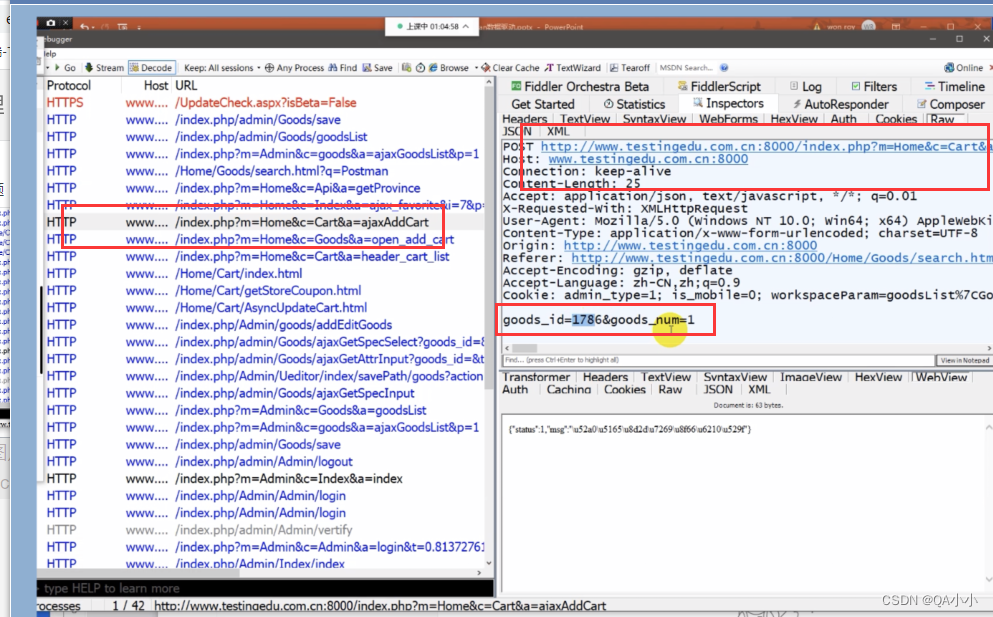Click the blue help icon near MSDN Search
Viewport: 993px width, 617px height.
724,68
